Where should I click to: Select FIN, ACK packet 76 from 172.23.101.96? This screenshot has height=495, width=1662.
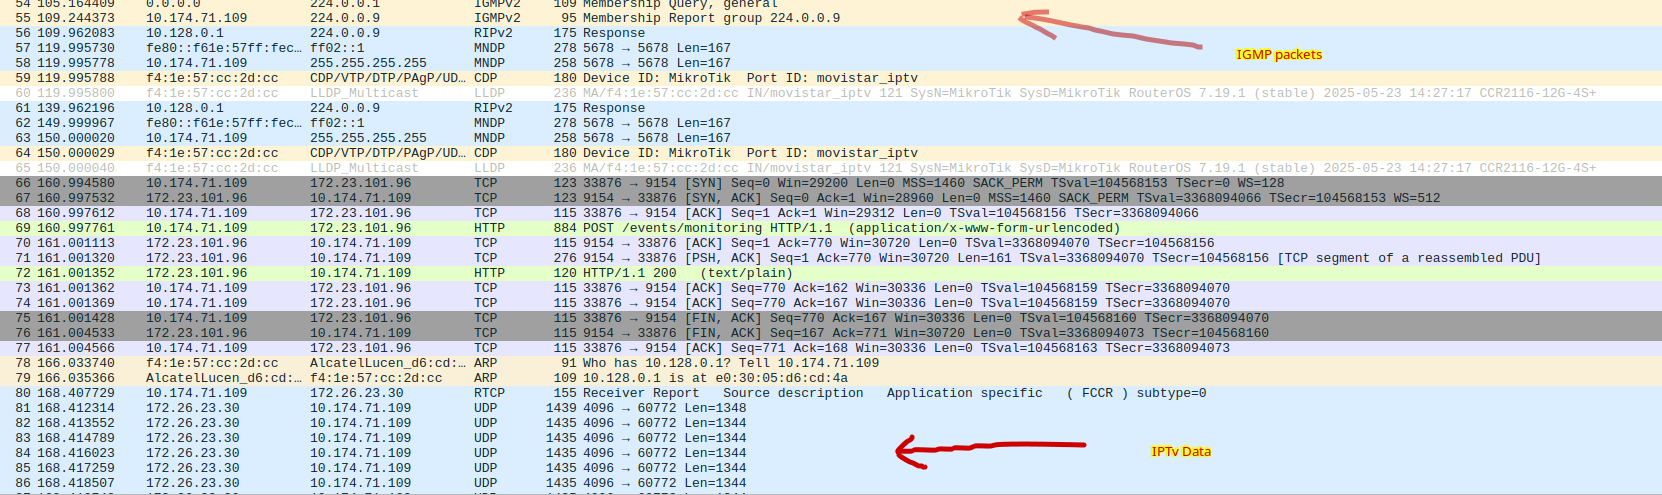coord(831,333)
